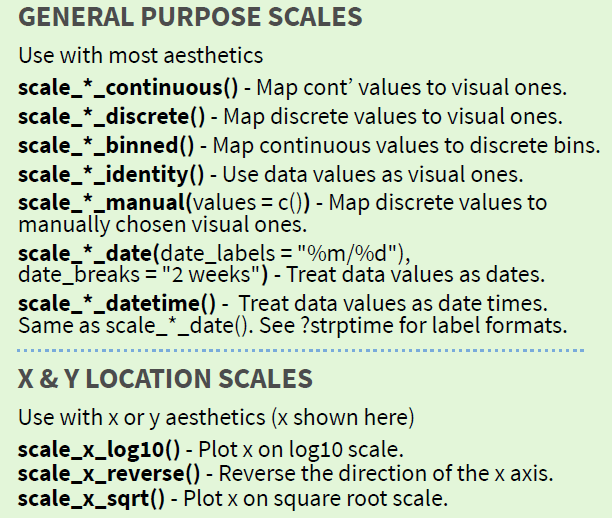Click the GENERAL PURPOSE SCALES heading
The width and height of the screenshot is (612, 518).
pos(190,18)
